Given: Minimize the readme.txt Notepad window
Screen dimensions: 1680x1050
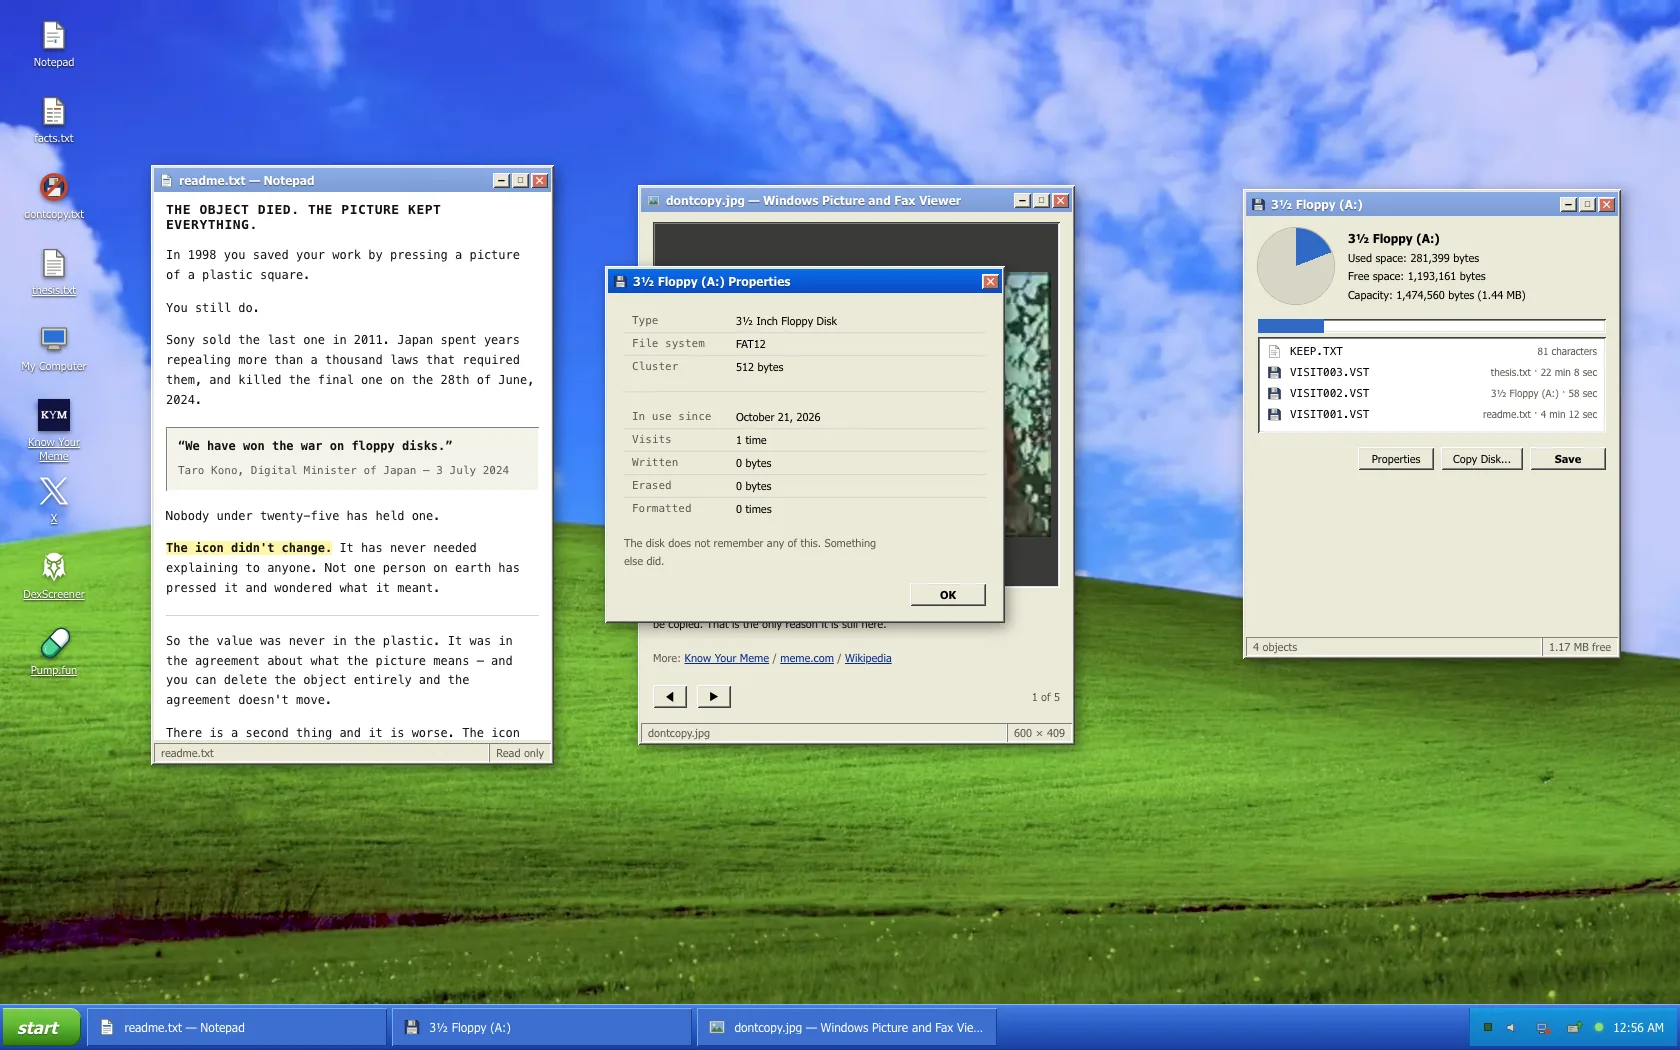Looking at the screenshot, I should (502, 181).
